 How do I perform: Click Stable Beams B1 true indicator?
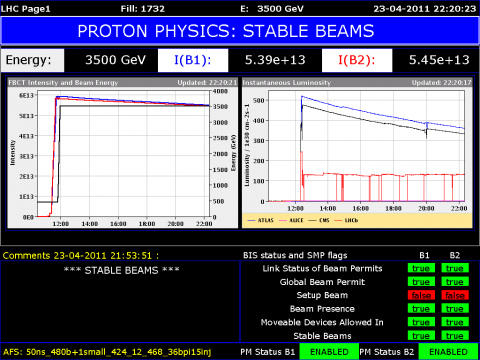coord(421,335)
